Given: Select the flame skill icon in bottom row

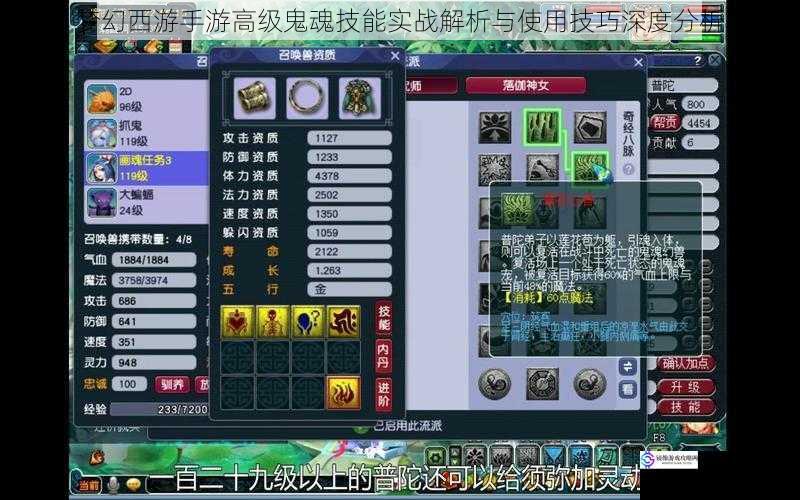Looking at the screenshot, I should click(343, 393).
